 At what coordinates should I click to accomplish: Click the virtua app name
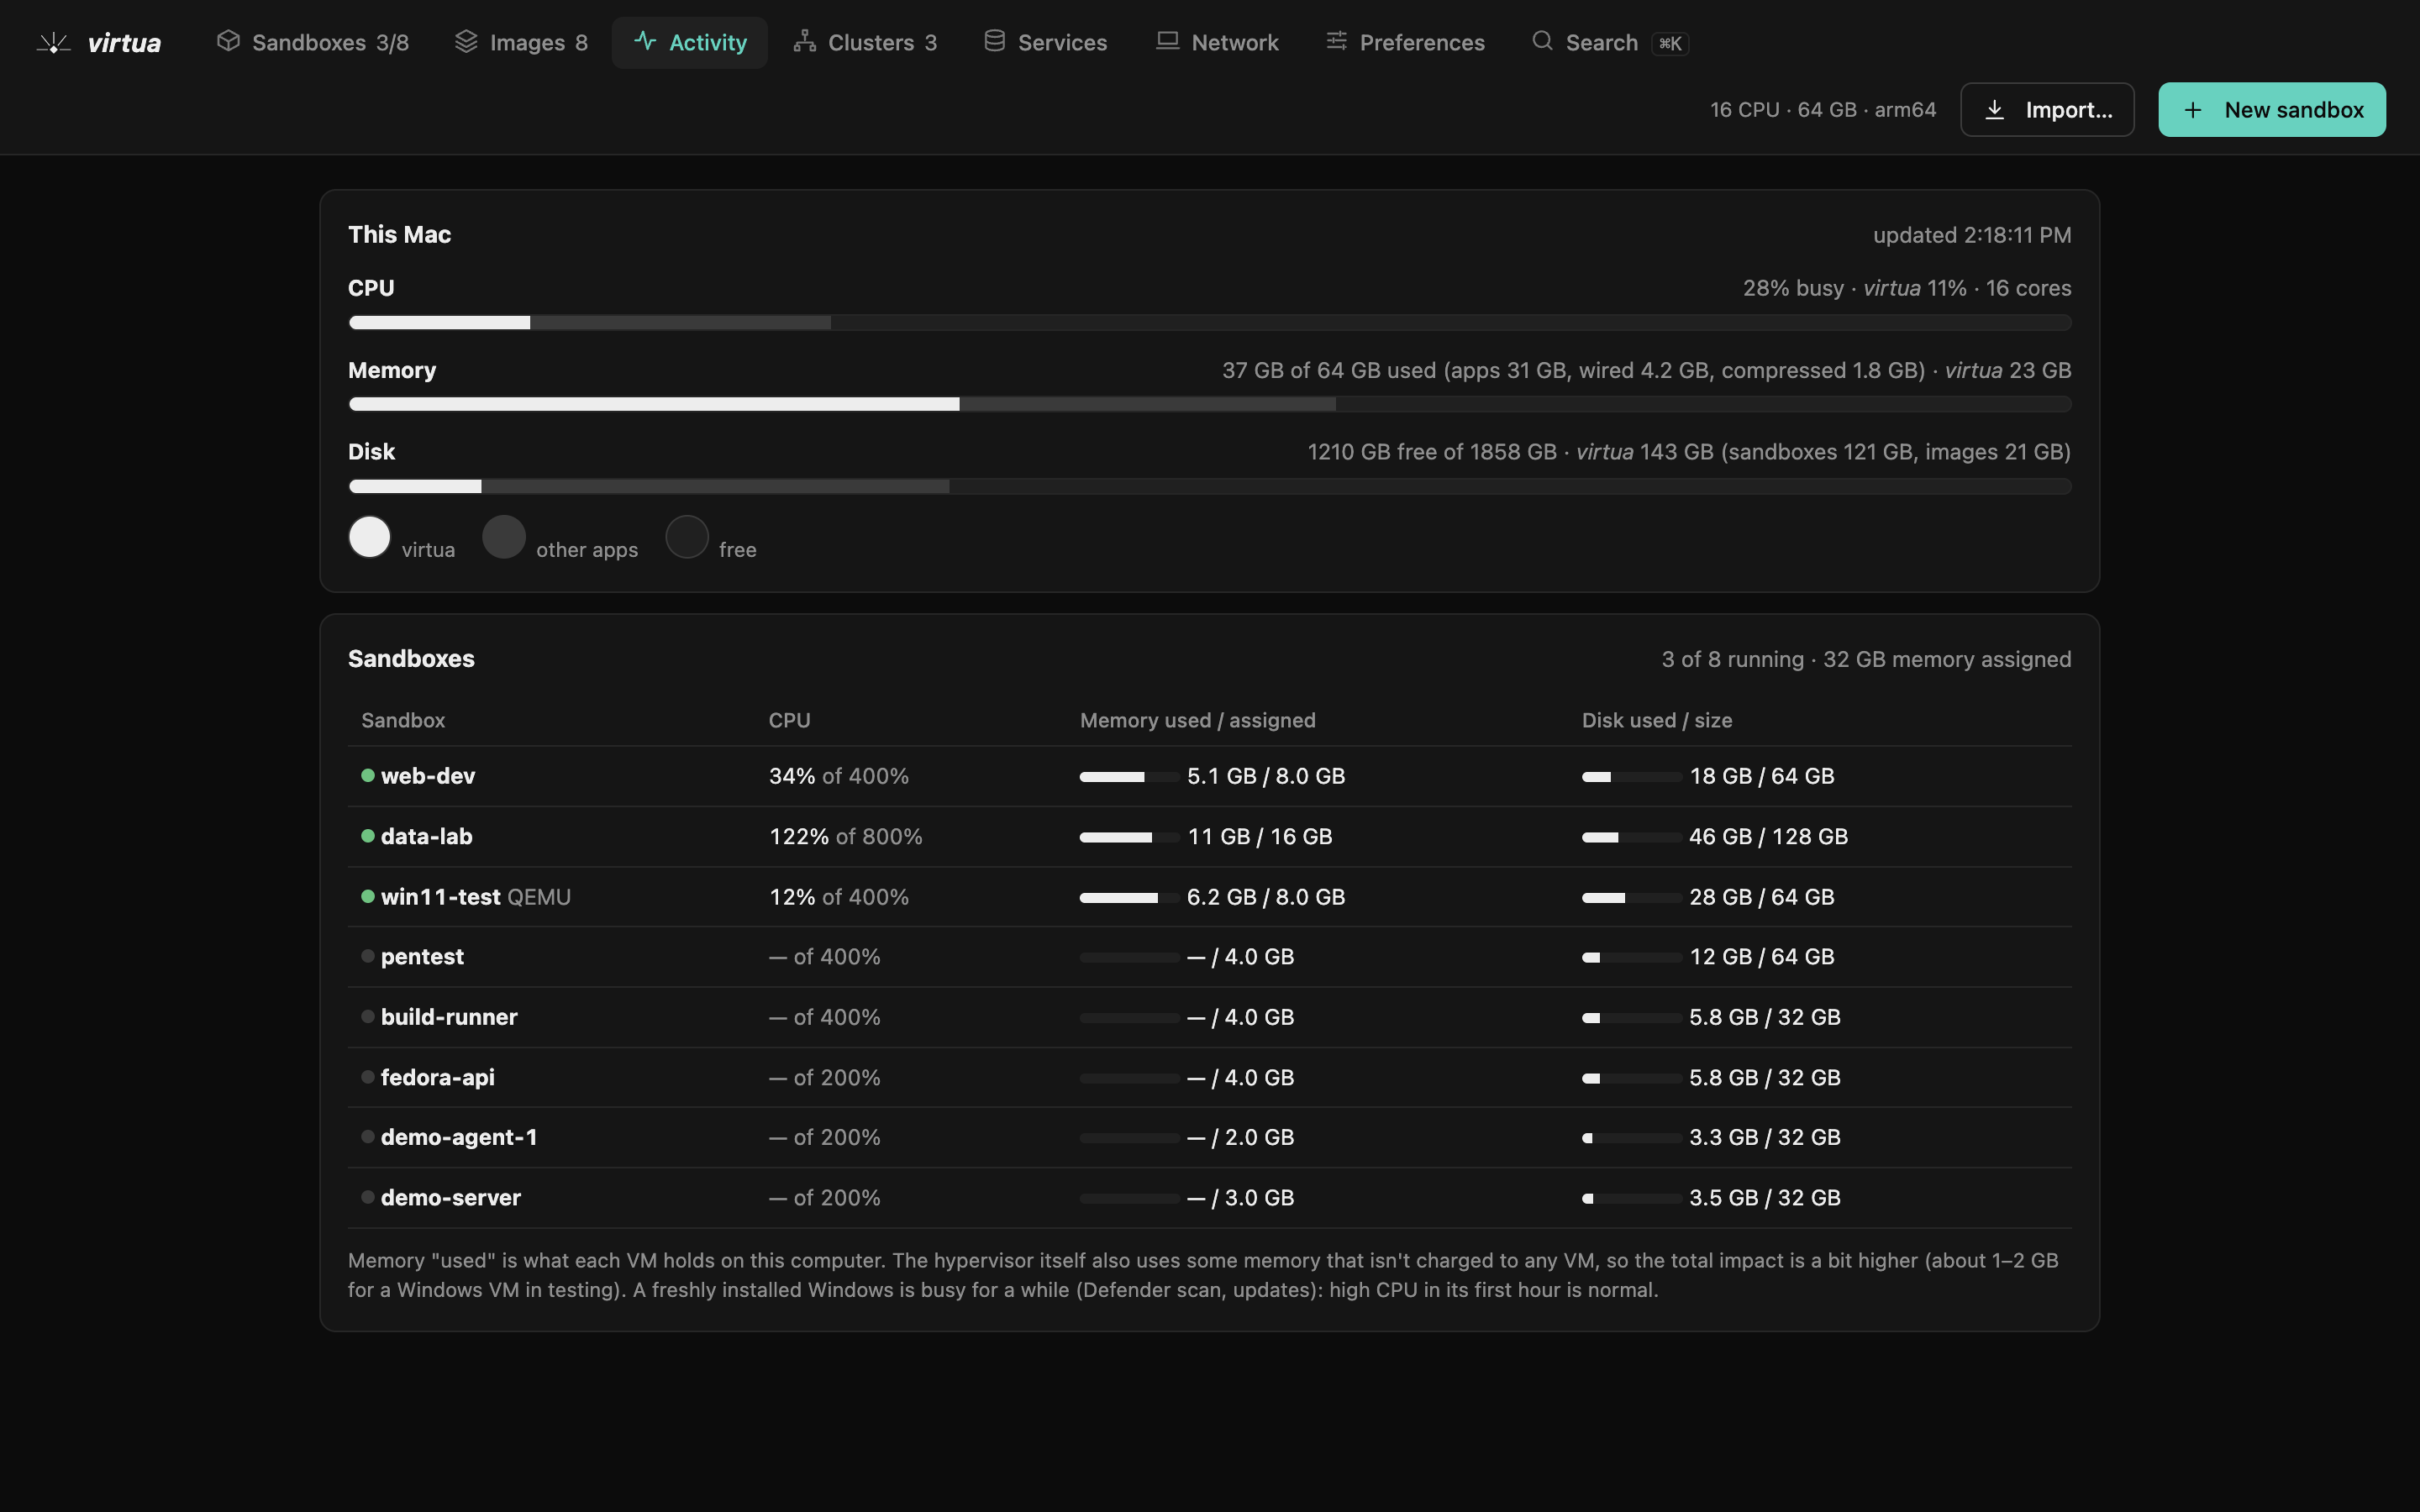124,43
